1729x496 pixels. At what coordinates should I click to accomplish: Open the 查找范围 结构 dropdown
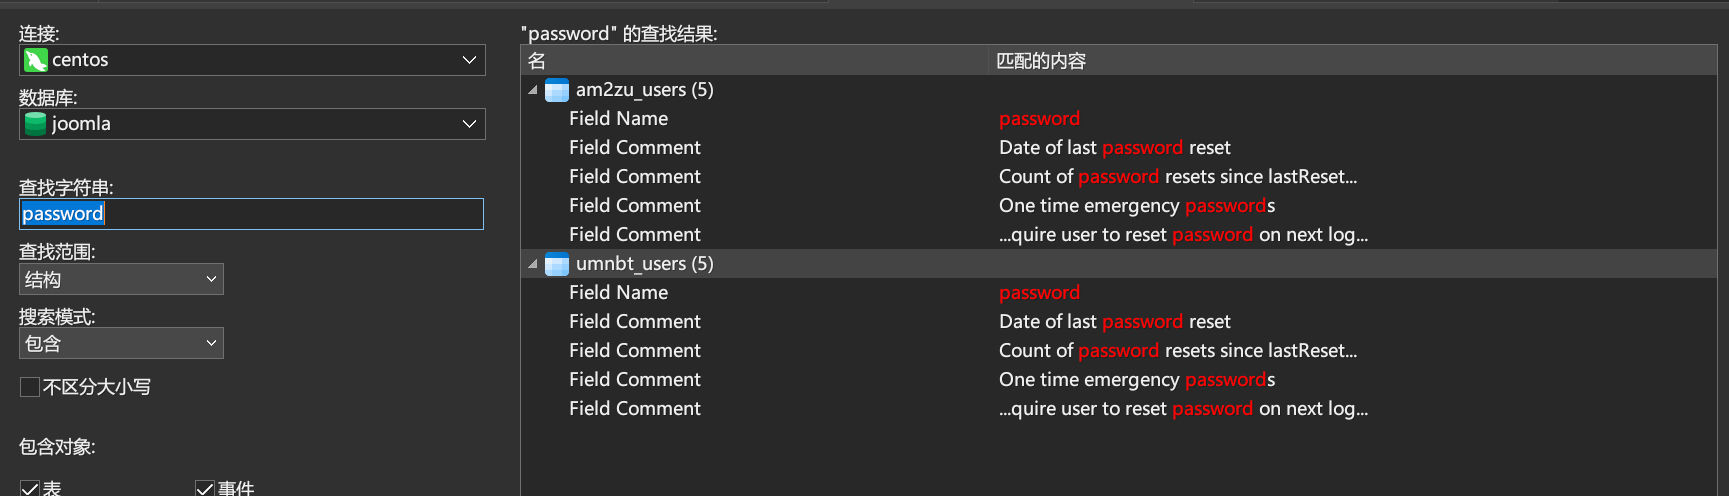121,279
